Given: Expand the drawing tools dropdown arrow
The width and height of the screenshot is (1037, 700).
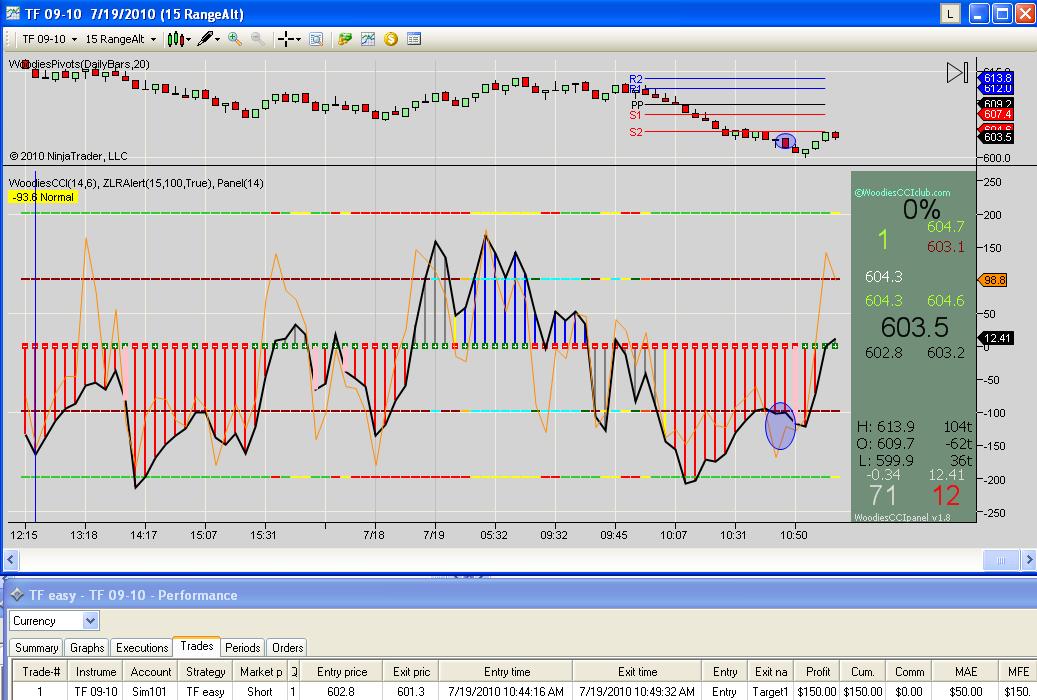Looking at the screenshot, I should [x=218, y=40].
